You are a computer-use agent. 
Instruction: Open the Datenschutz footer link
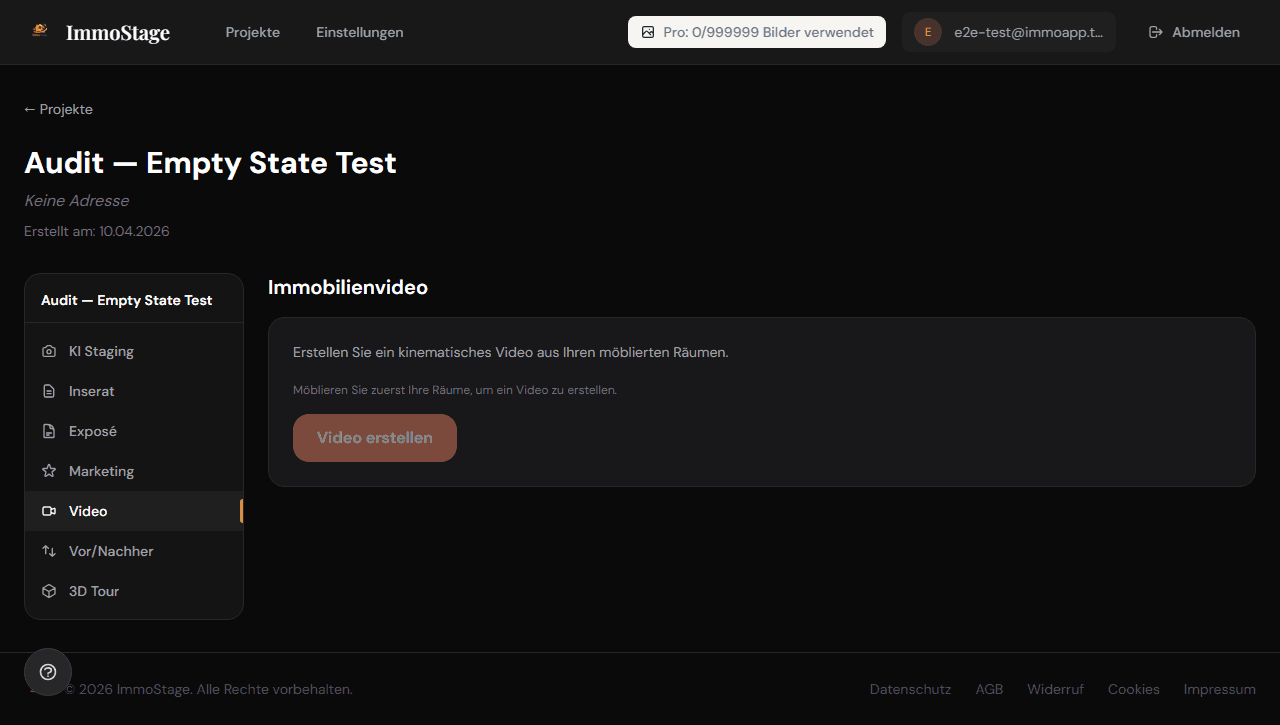pos(909,689)
